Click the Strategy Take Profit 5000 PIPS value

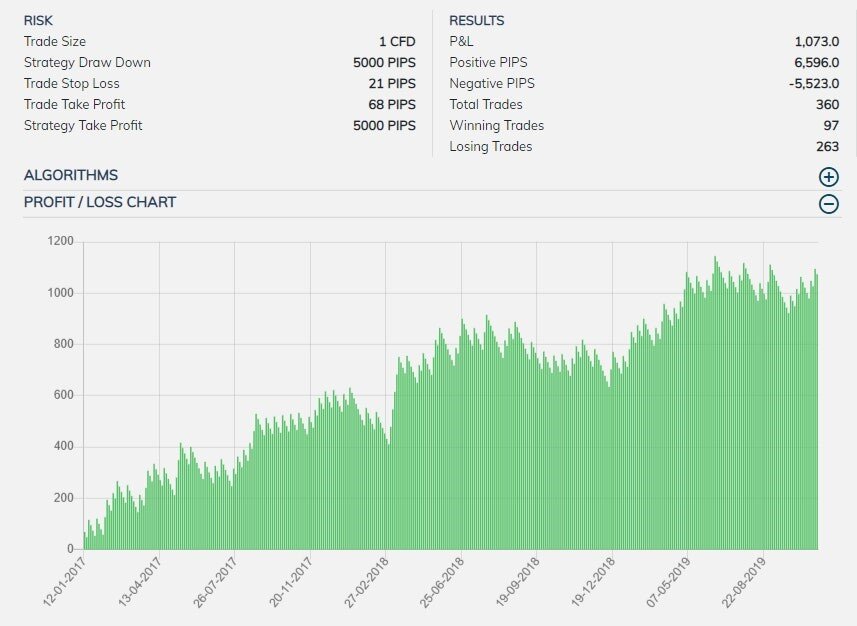point(384,126)
